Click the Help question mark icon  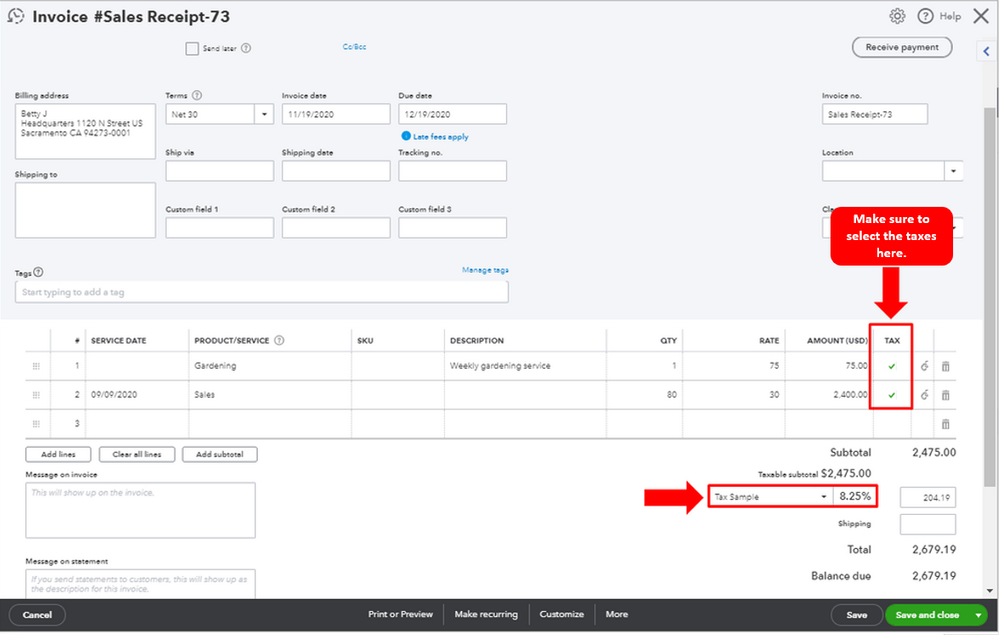[x=925, y=16]
